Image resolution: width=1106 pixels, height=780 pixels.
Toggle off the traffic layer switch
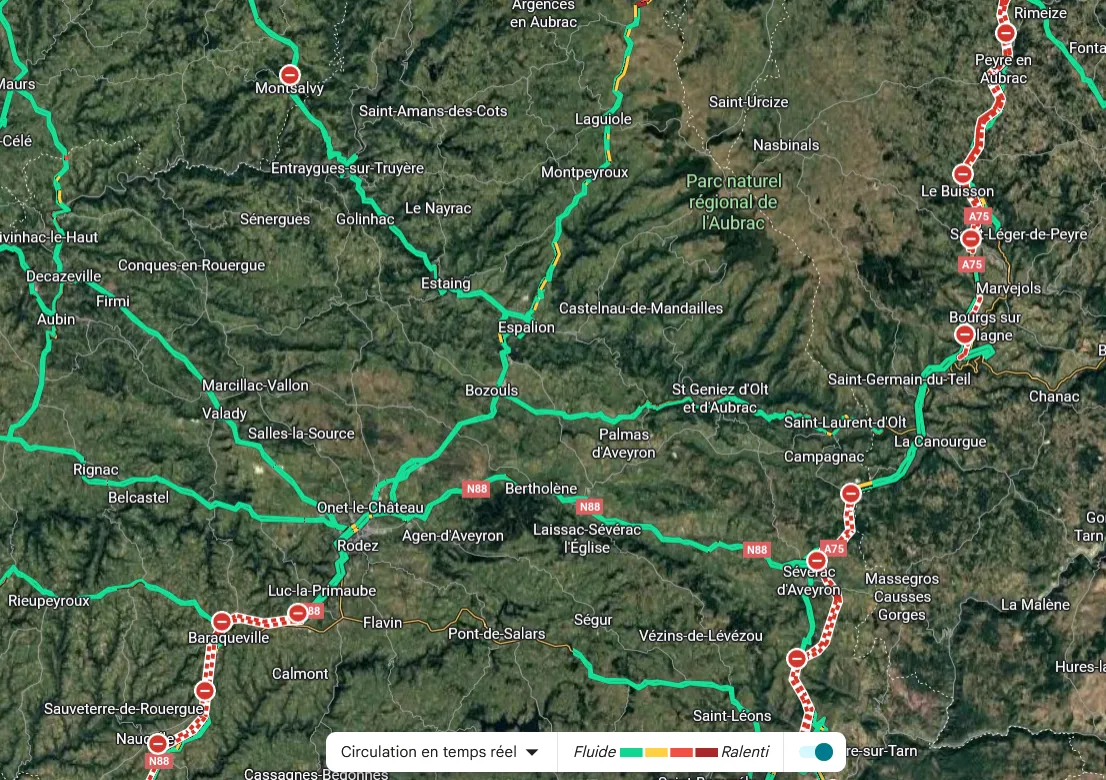coord(816,752)
